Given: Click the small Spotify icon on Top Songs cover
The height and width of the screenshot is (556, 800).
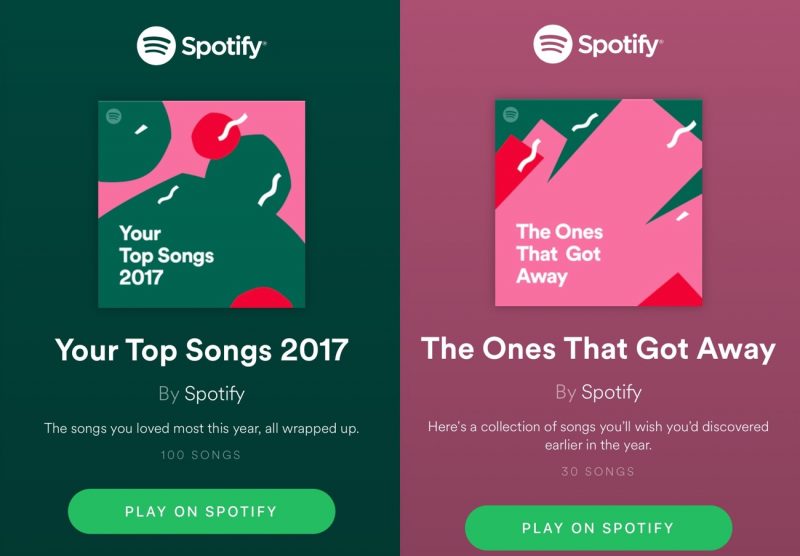Looking at the screenshot, I should [113, 116].
